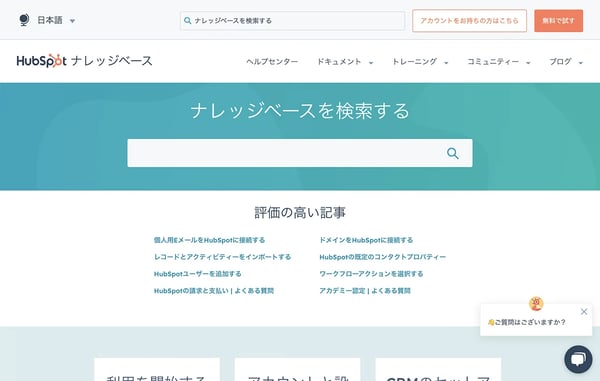600x381 pixels.
Task: Open HubSpotの既定のコンタクトプロパティー article
Action: tap(383, 257)
